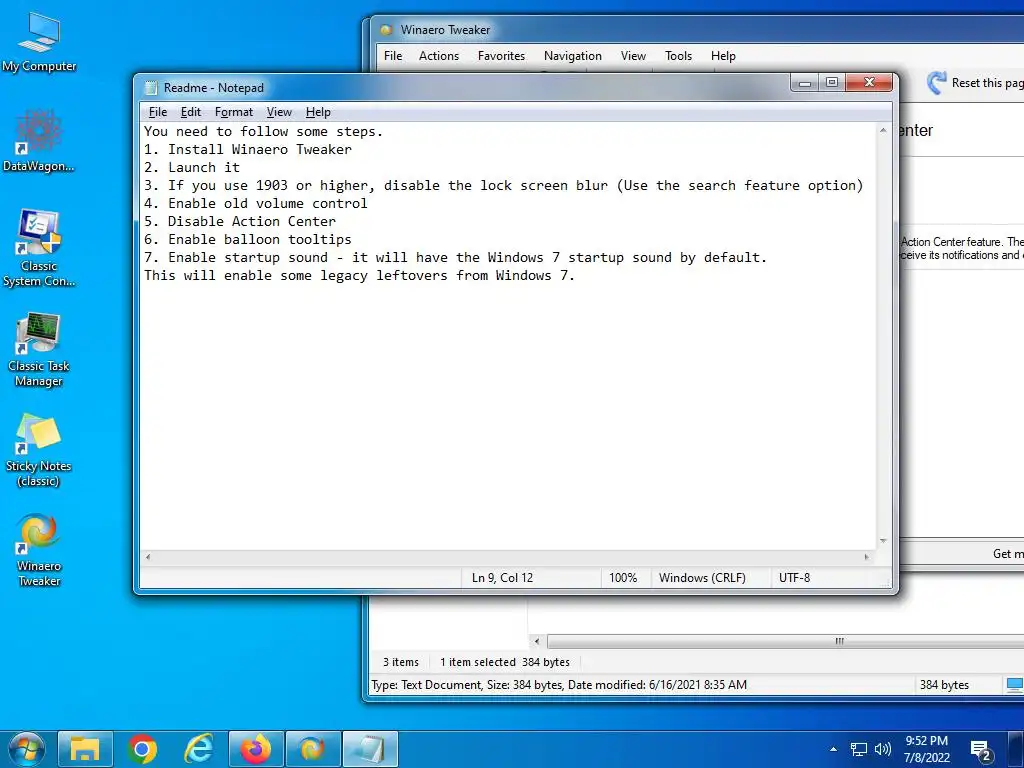Viewport: 1024px width, 768px height.
Task: Show hidden tray icons arrow
Action: click(x=833, y=749)
